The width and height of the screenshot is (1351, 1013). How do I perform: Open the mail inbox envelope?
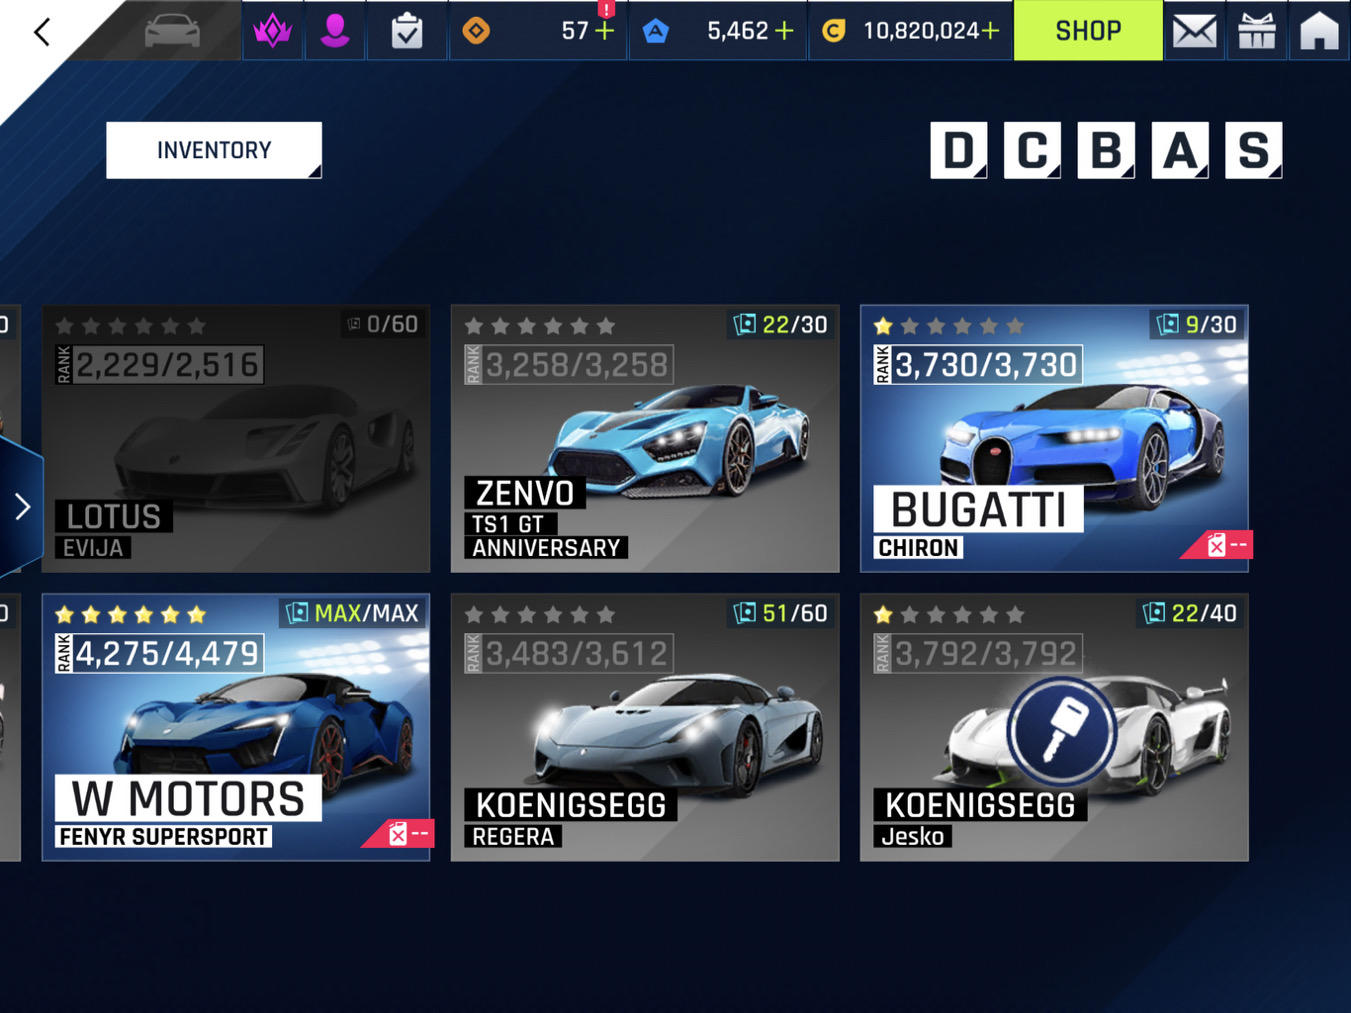(1194, 31)
